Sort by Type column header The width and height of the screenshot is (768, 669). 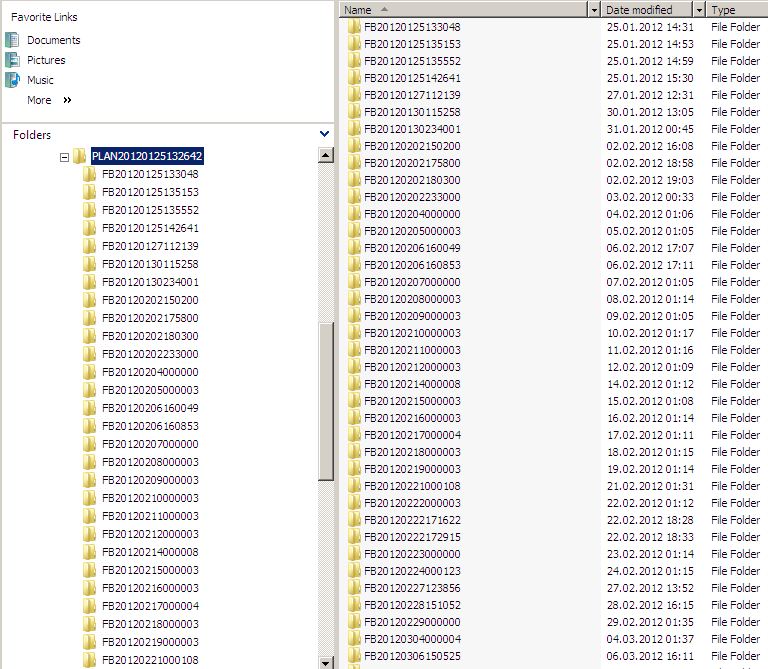tap(737, 10)
